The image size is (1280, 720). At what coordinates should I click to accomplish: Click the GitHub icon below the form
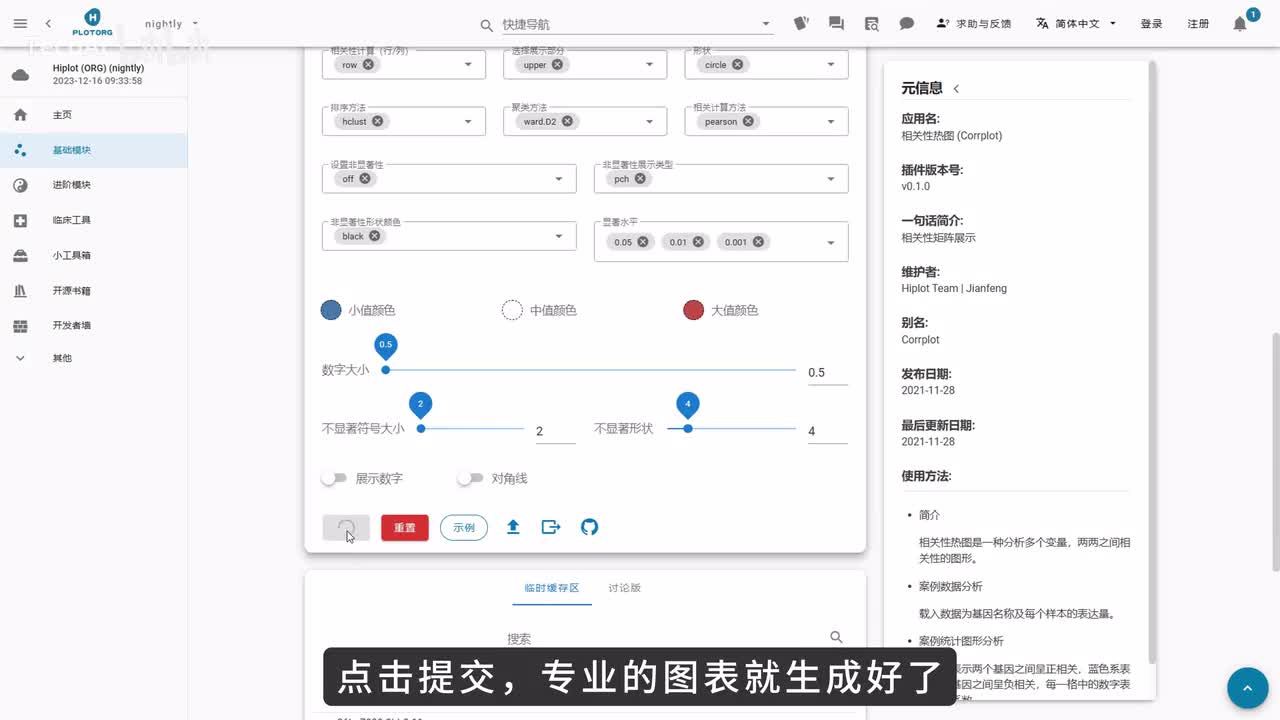click(590, 527)
